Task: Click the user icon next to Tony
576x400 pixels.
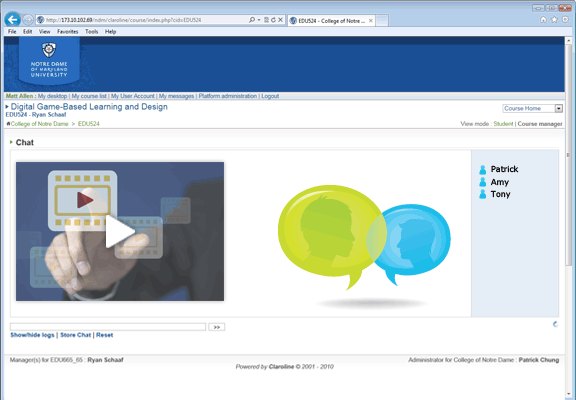Action: [x=483, y=194]
